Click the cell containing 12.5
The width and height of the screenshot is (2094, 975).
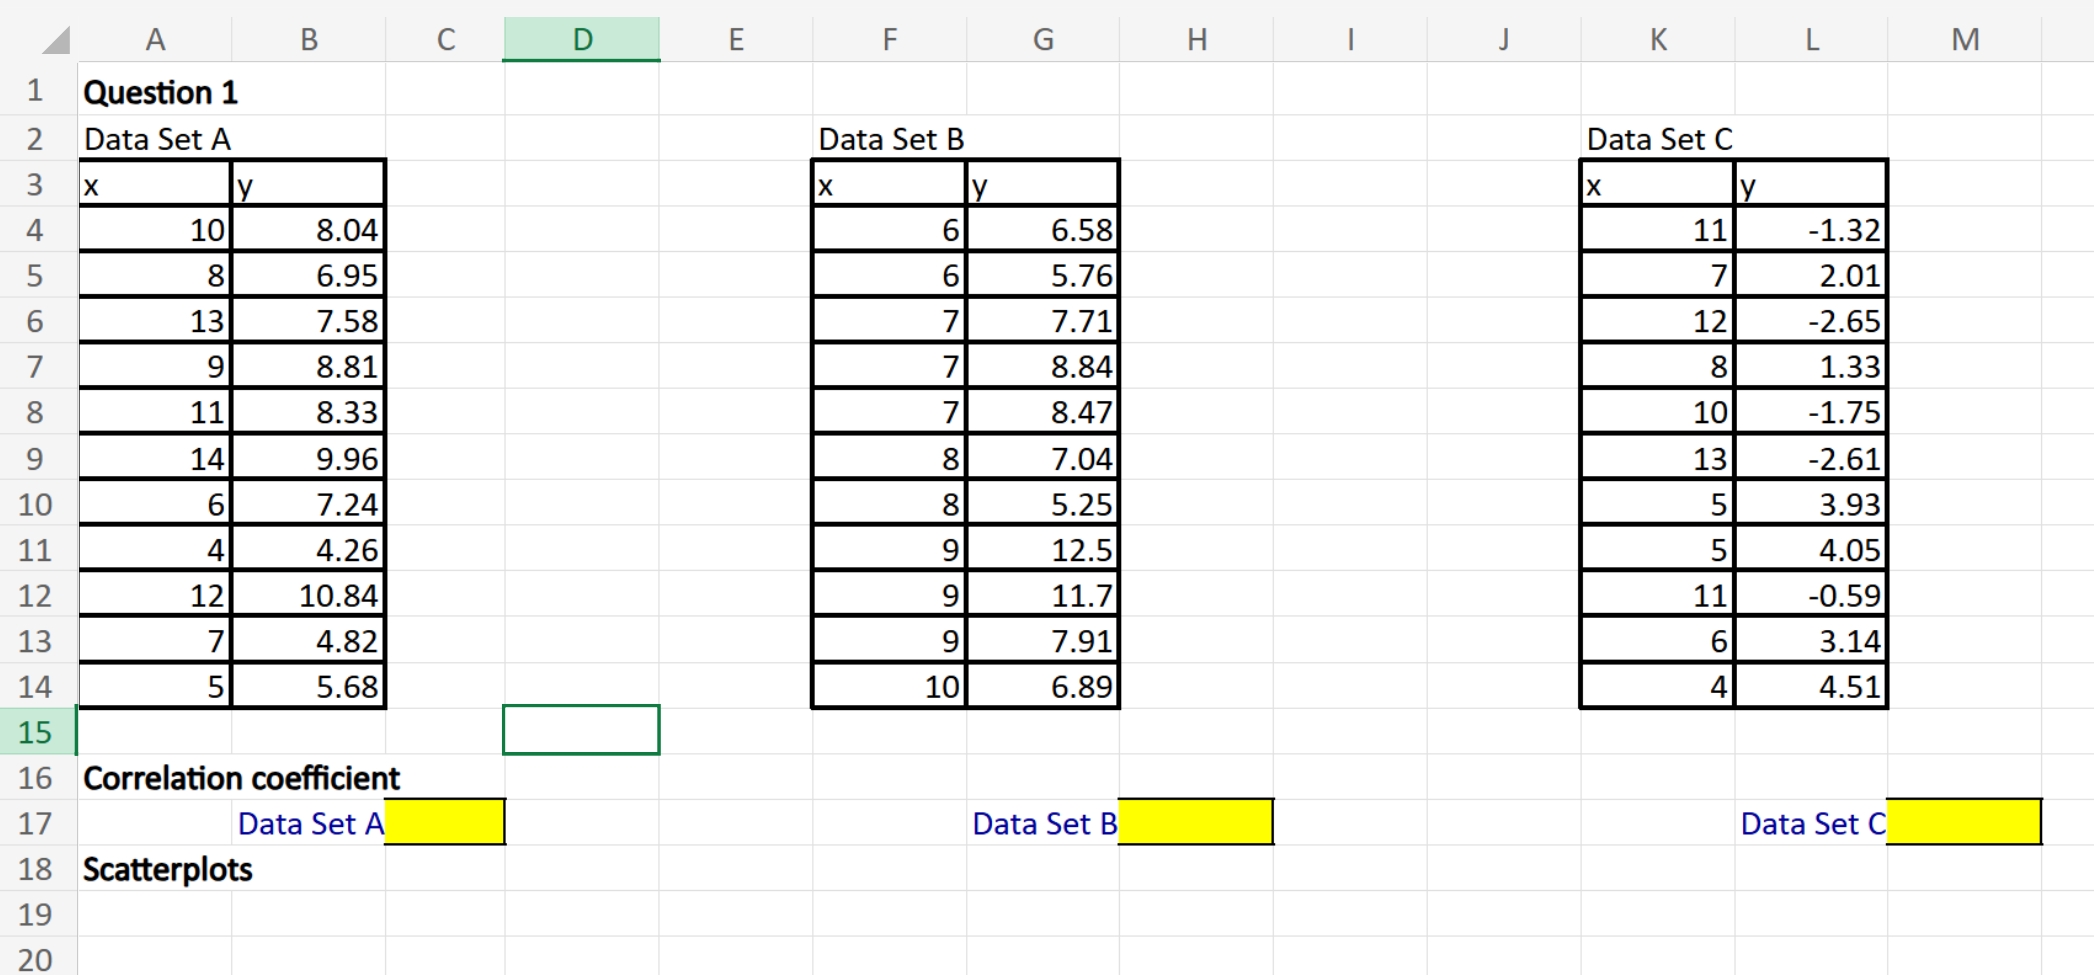point(1043,548)
